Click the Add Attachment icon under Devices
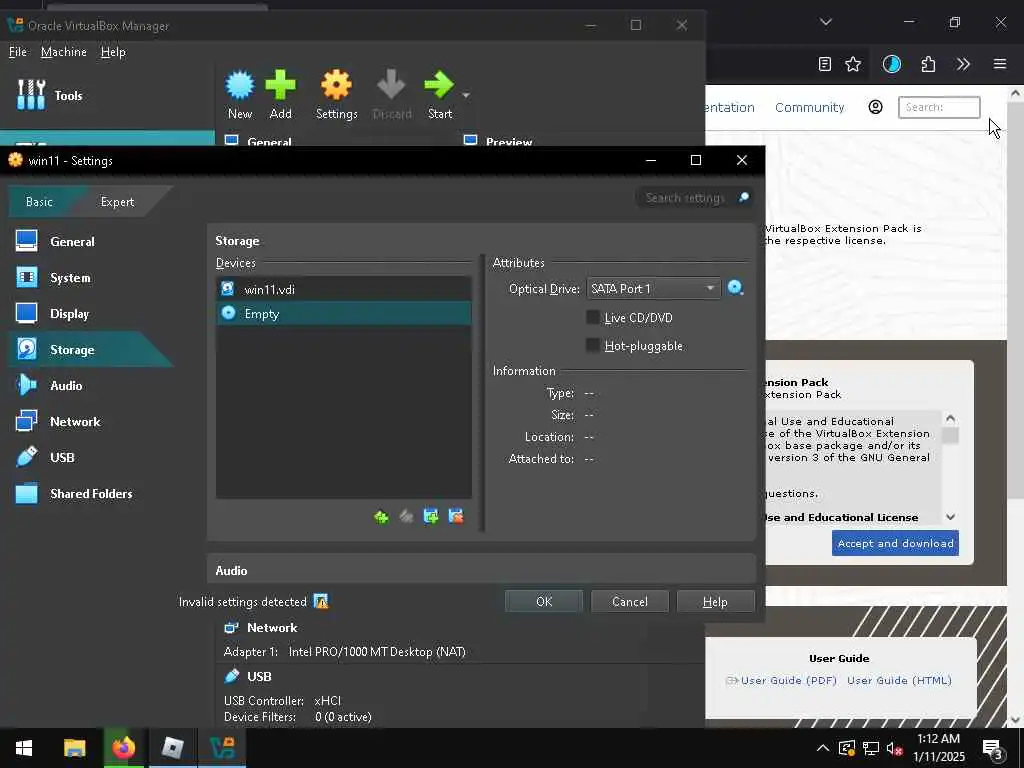 [431, 517]
